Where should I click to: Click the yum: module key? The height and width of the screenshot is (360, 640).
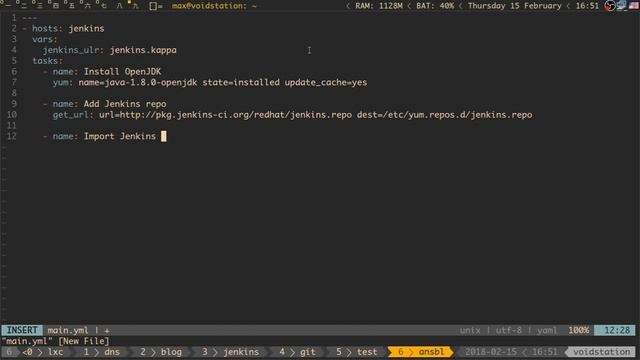pos(63,82)
